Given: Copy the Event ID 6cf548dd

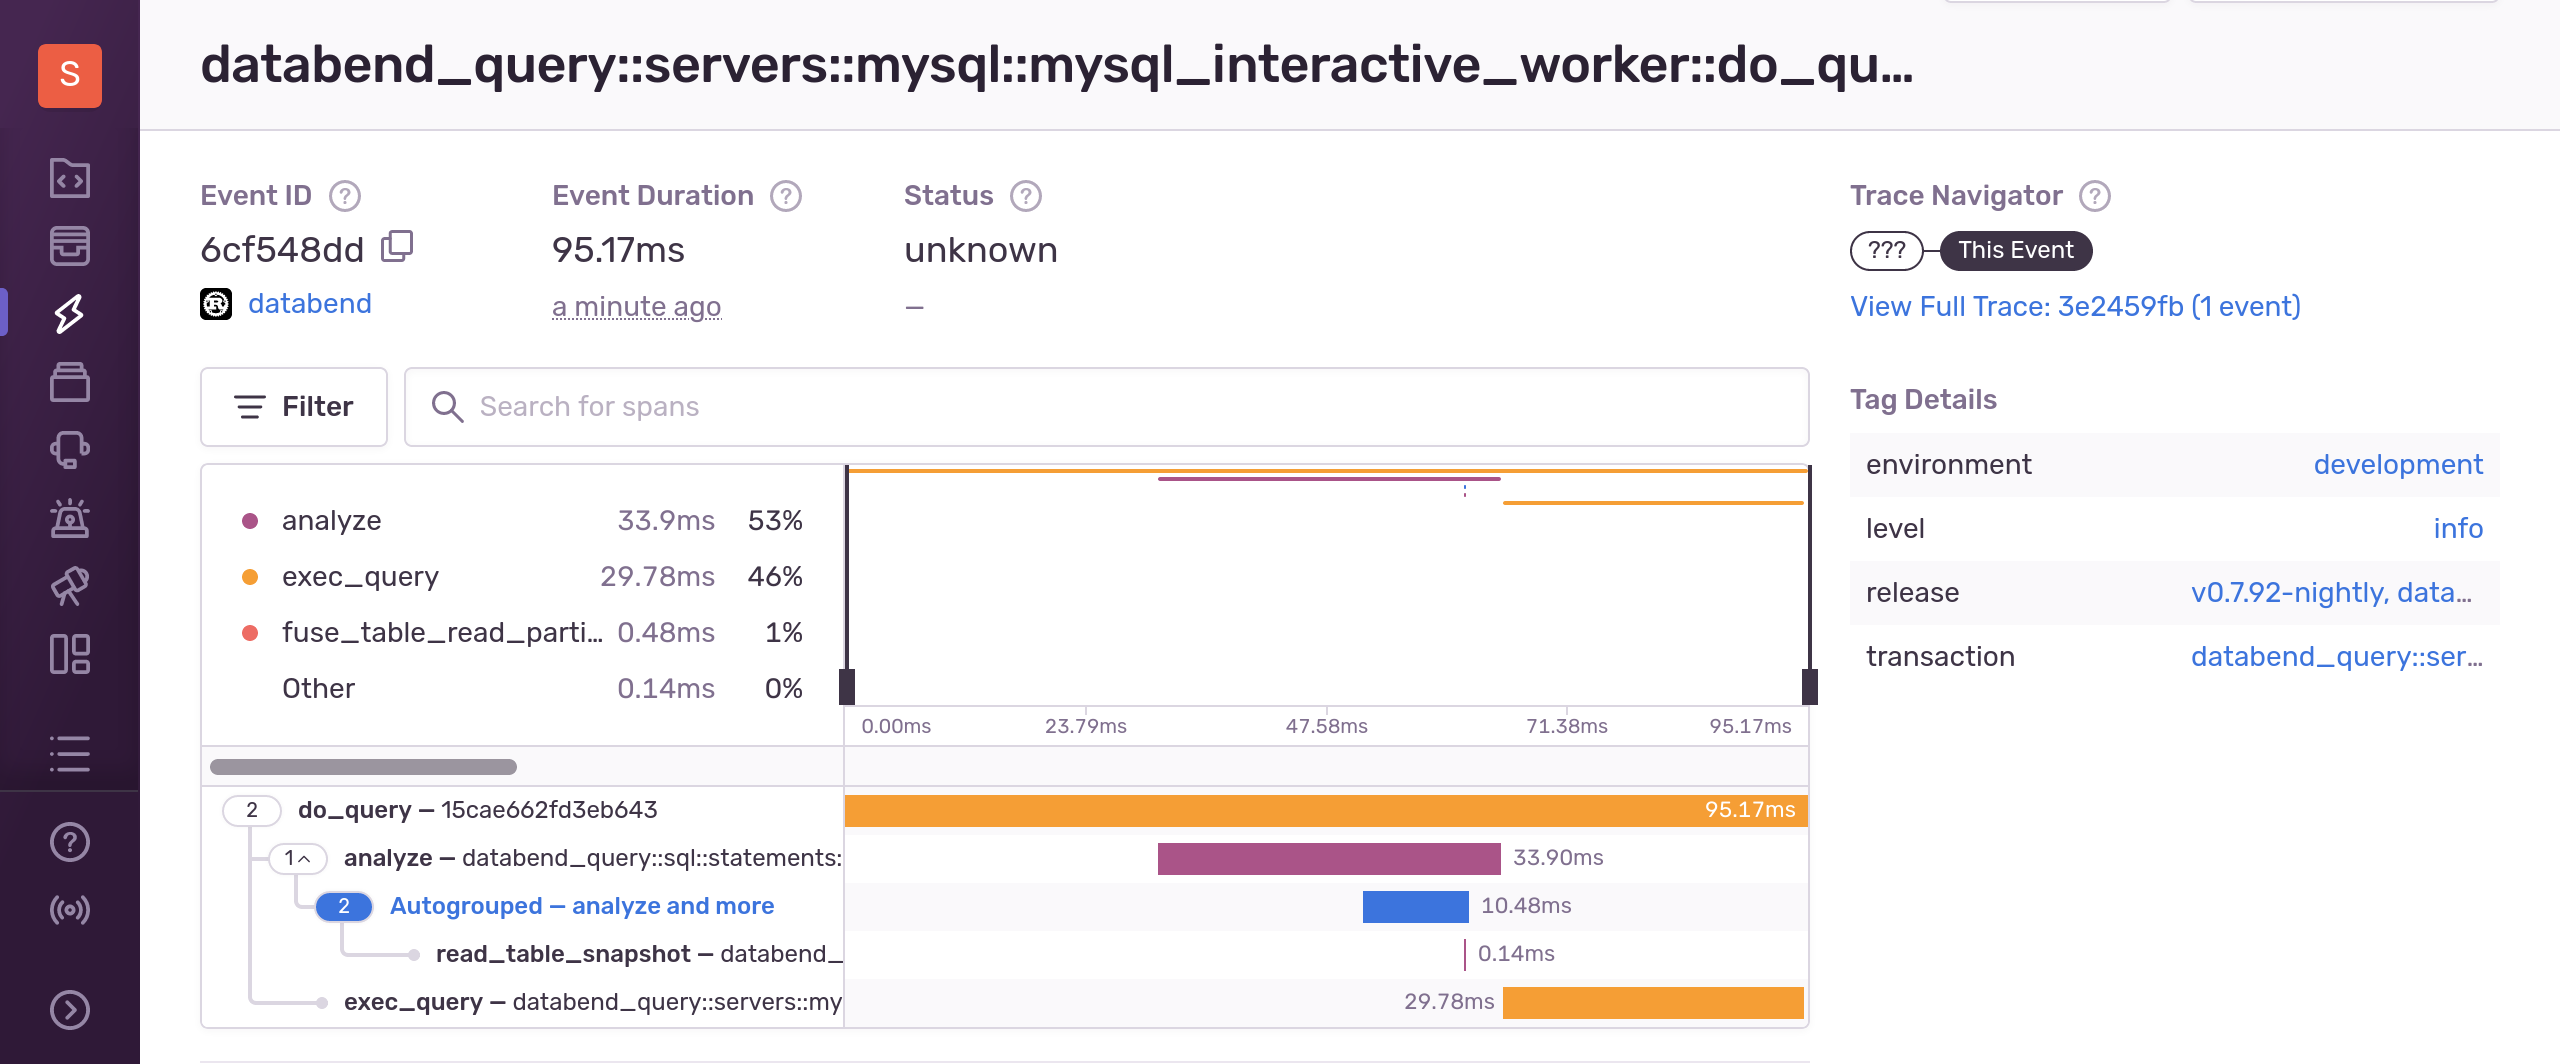Looking at the screenshot, I should click(x=397, y=247).
